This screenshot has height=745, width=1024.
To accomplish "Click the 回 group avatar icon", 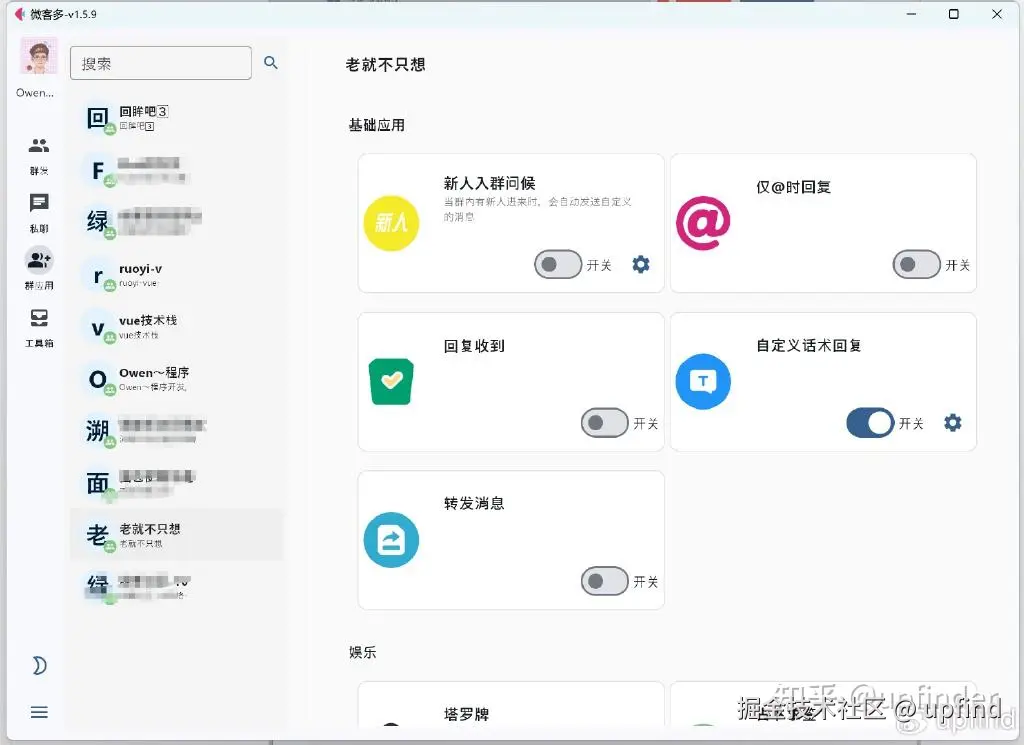I will click(x=98, y=118).
